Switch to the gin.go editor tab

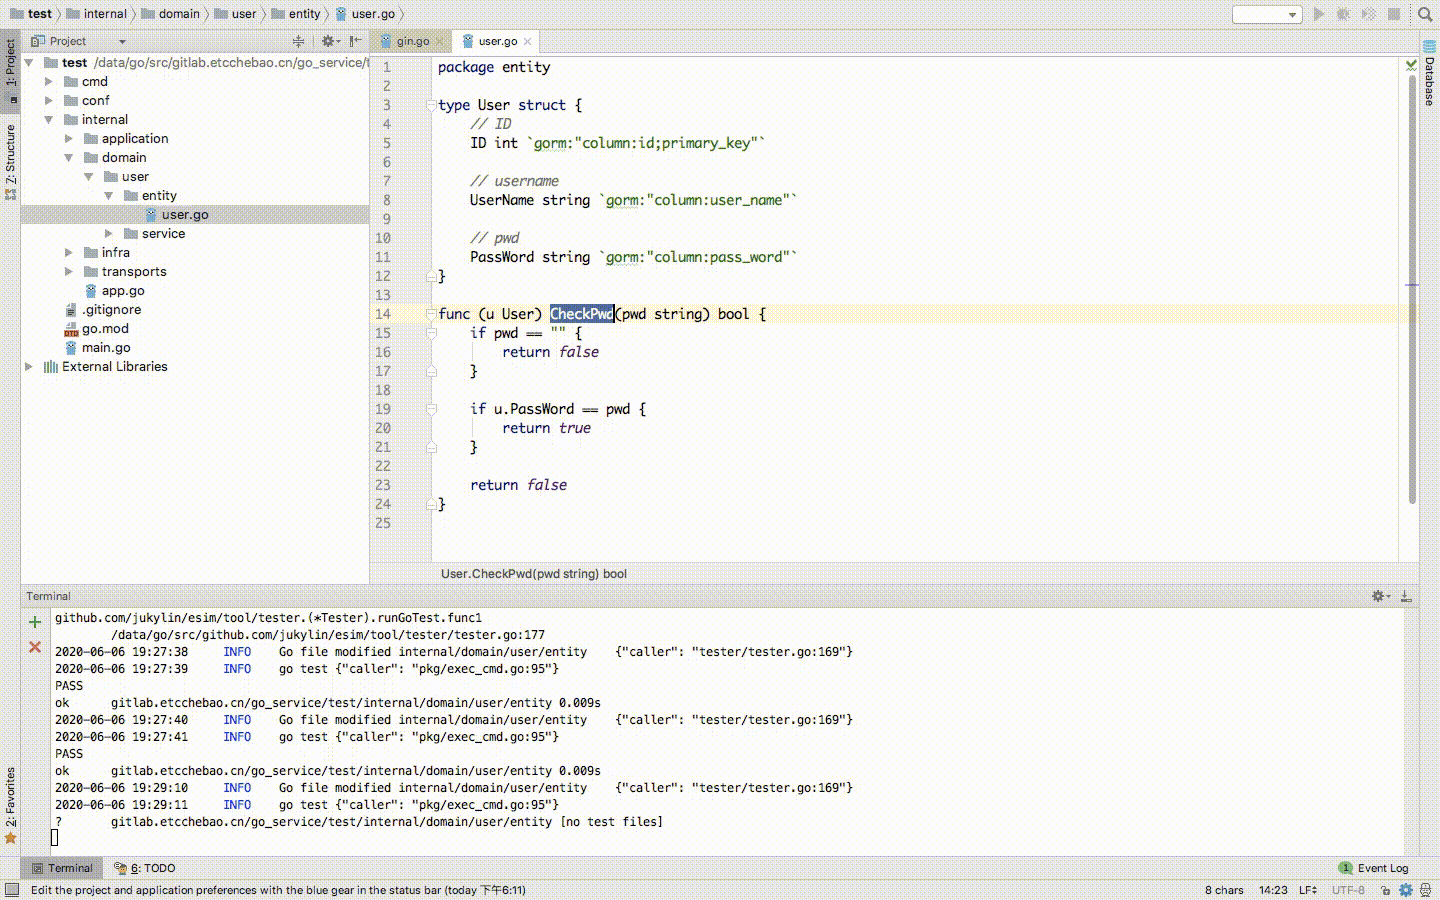[x=412, y=41]
